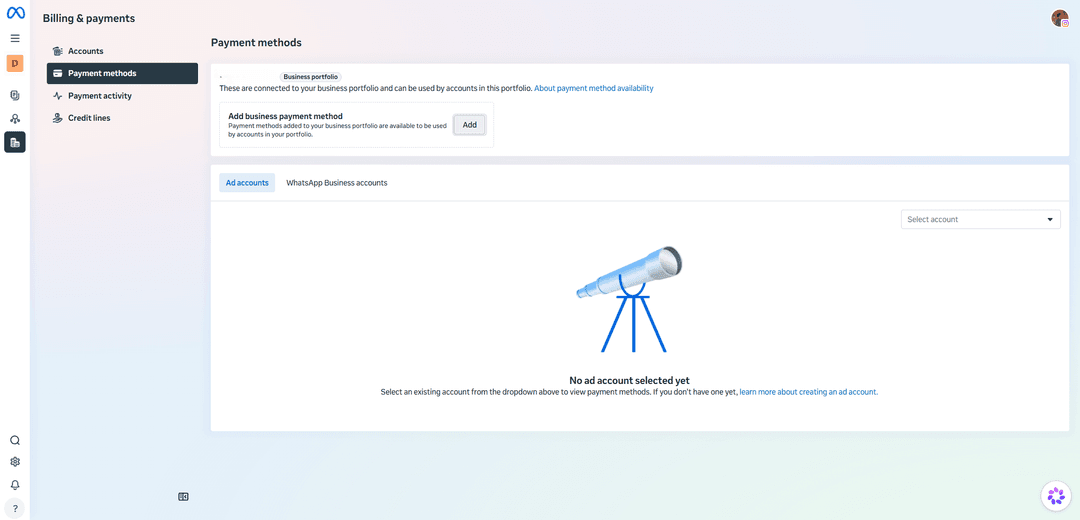This screenshot has width=1080, height=520.
Task: Click the Meta logo icon
Action: coord(15,13)
